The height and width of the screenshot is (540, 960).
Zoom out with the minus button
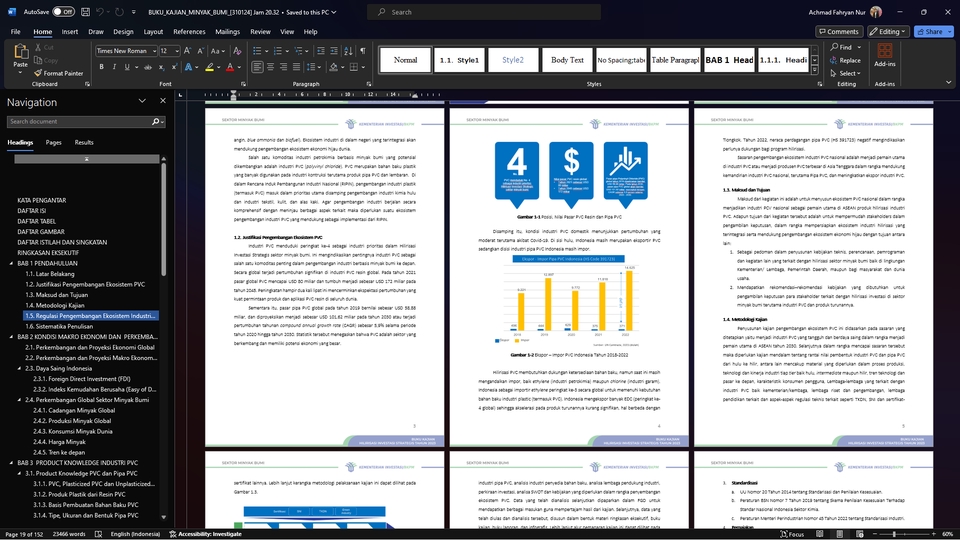874,534
